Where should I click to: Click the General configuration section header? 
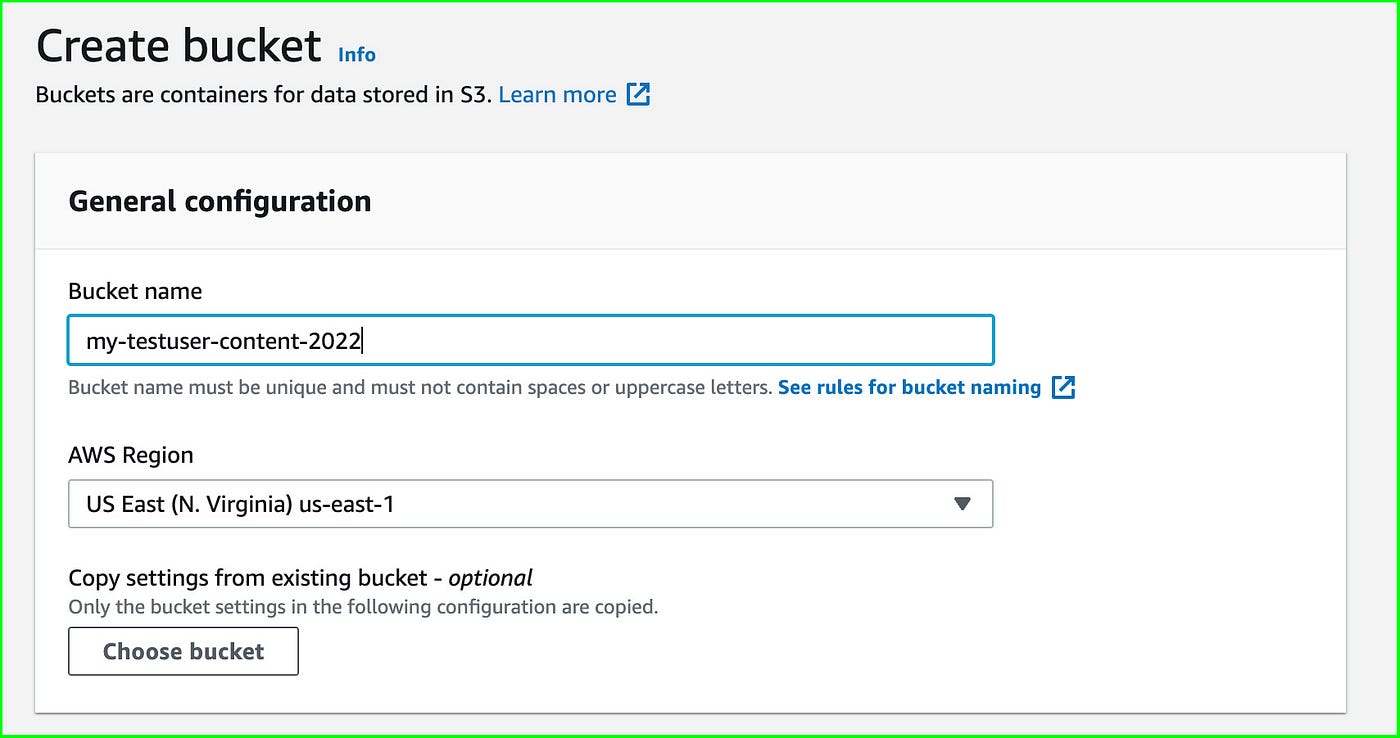219,201
